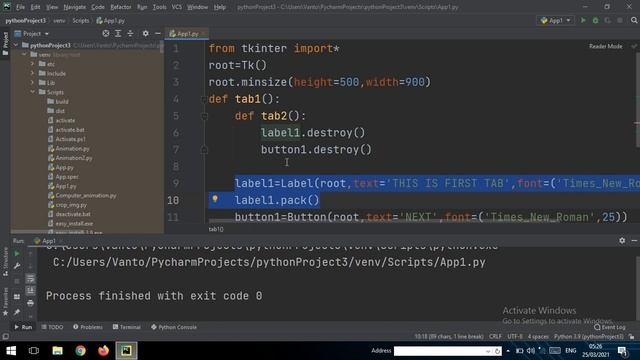Click the volume icon in system tray
Image resolution: width=640 pixels, height=360 pixels.
[x=531, y=351]
